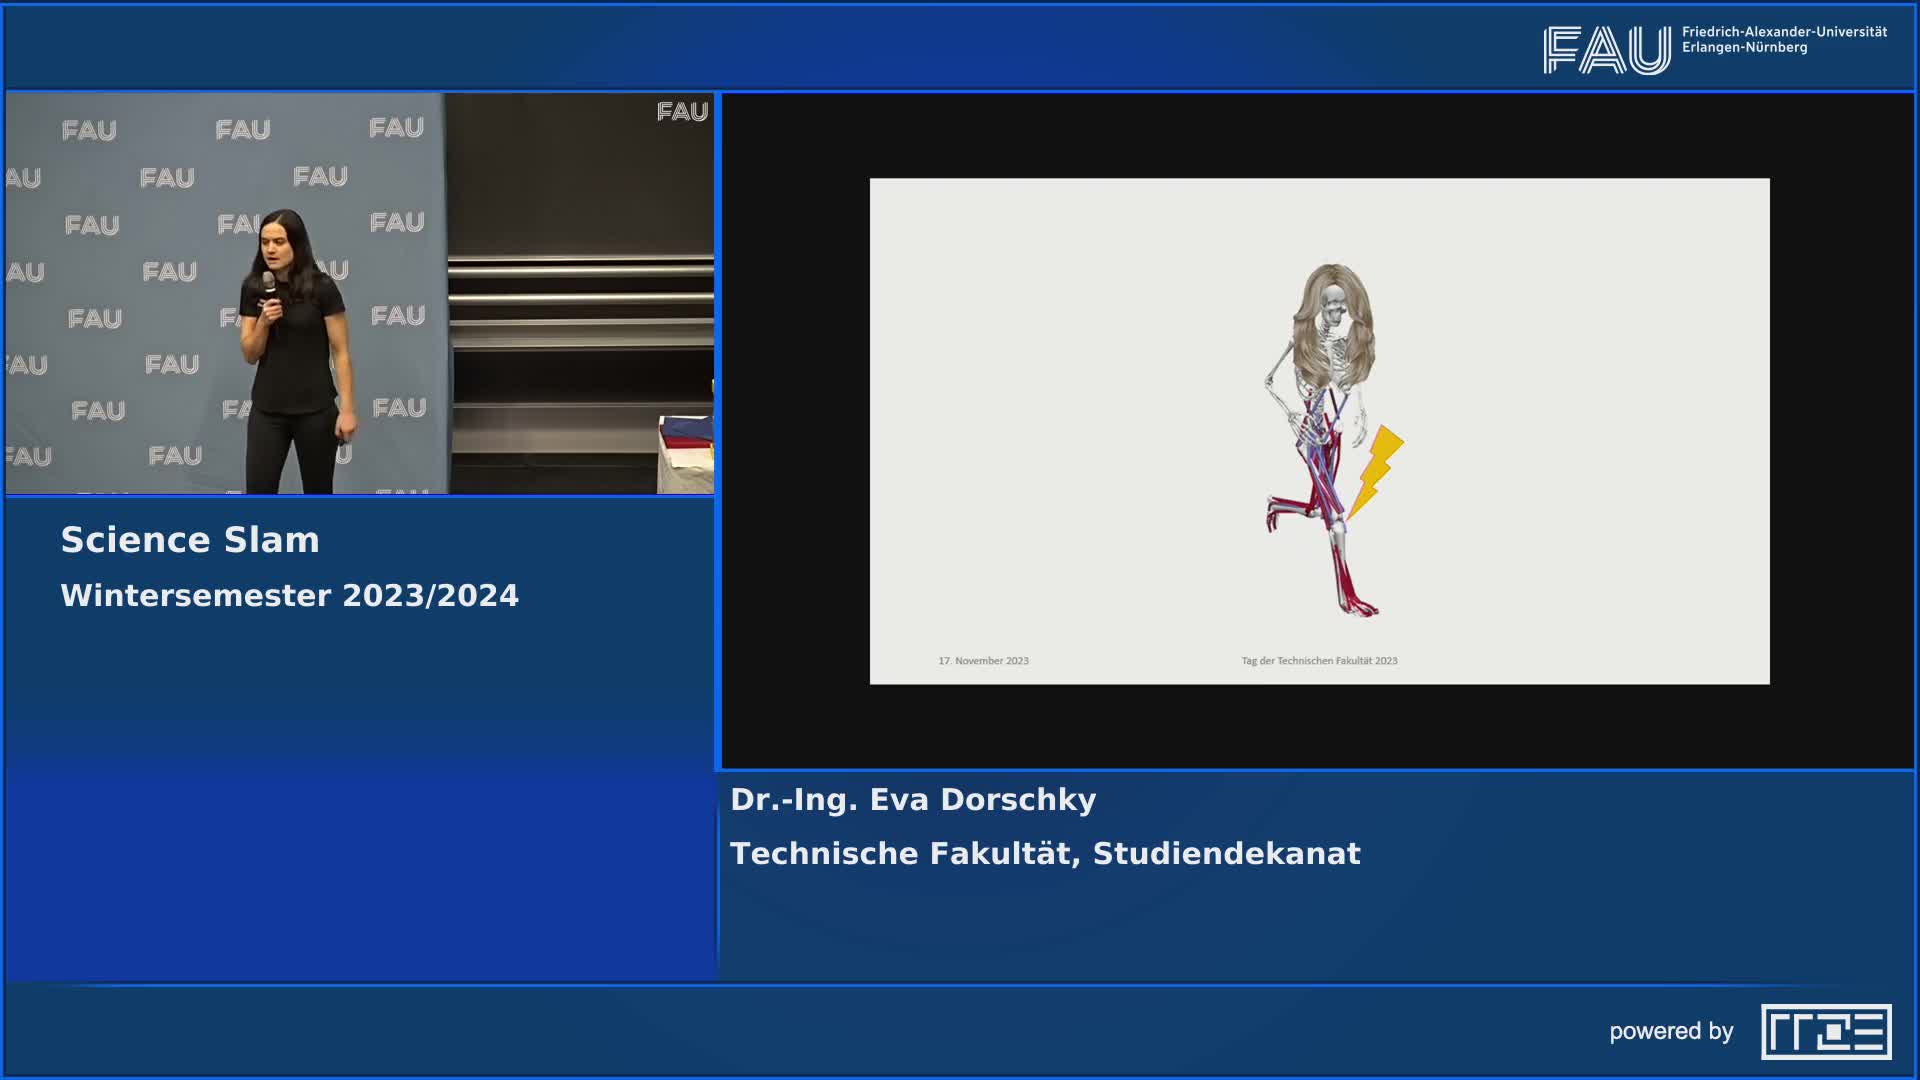Click the name 'Dr.-Ing. Eva Dorschky'

913,800
